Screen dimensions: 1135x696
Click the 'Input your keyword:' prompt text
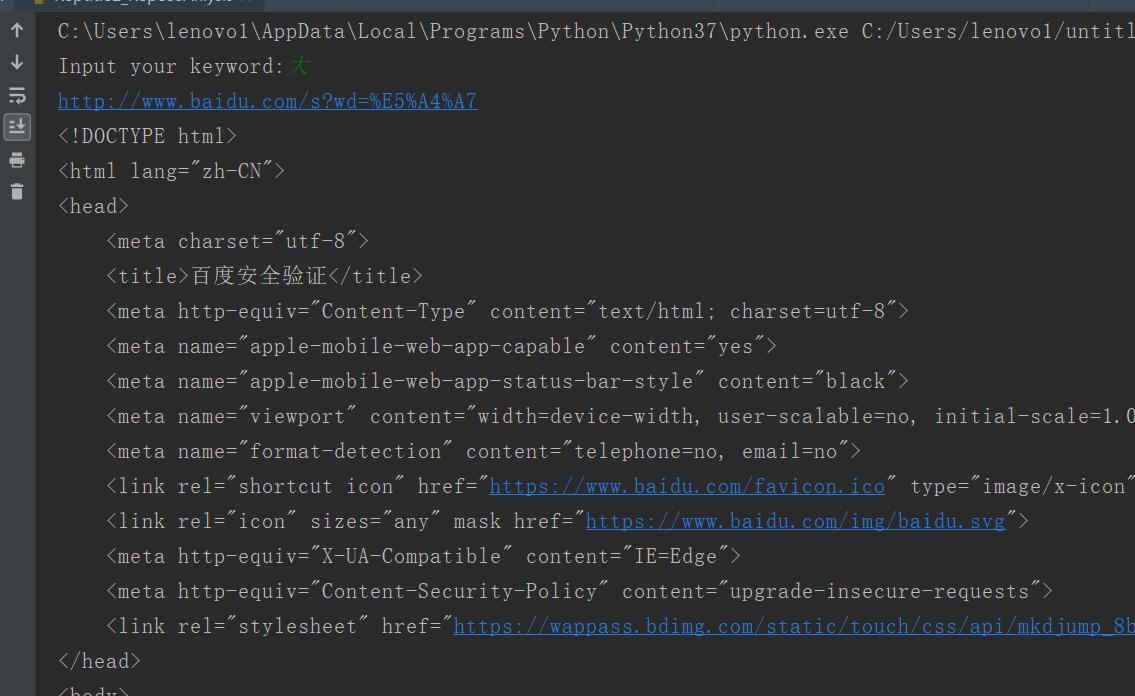point(171,67)
